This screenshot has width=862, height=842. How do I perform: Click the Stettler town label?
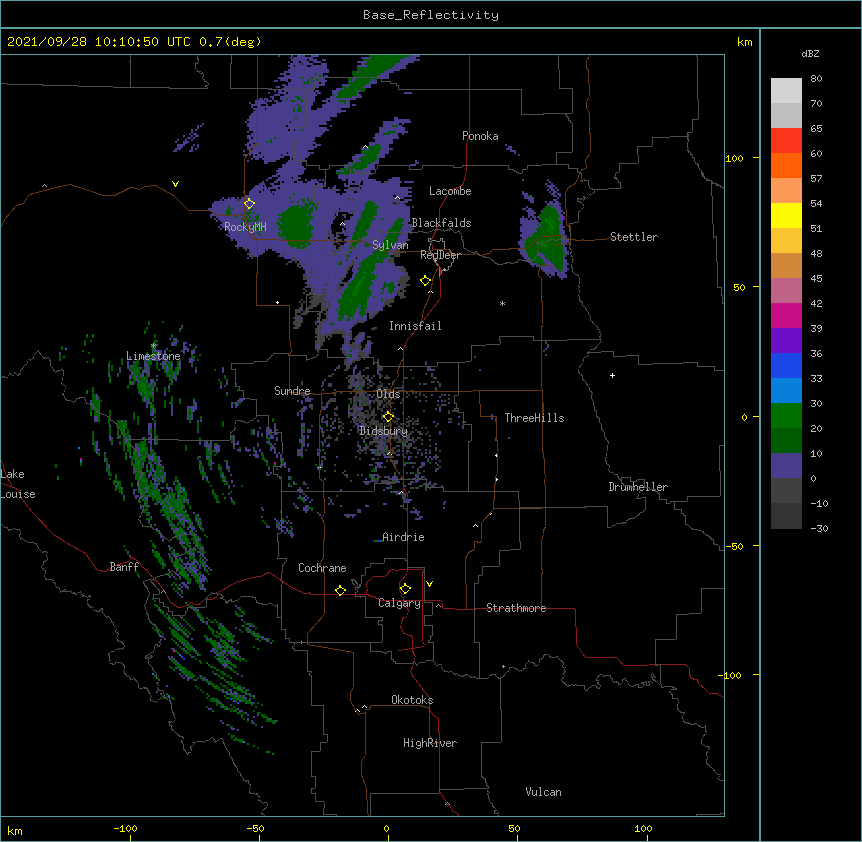click(x=634, y=237)
